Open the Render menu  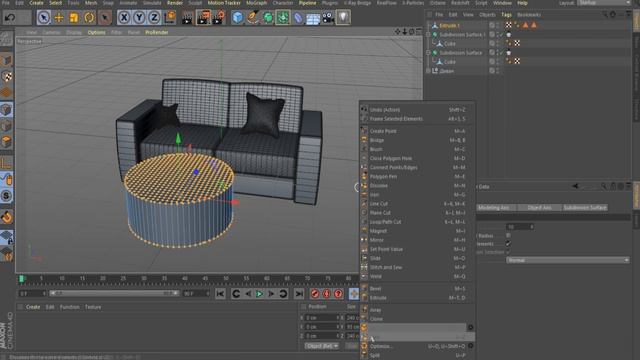pyautogui.click(x=175, y=3)
